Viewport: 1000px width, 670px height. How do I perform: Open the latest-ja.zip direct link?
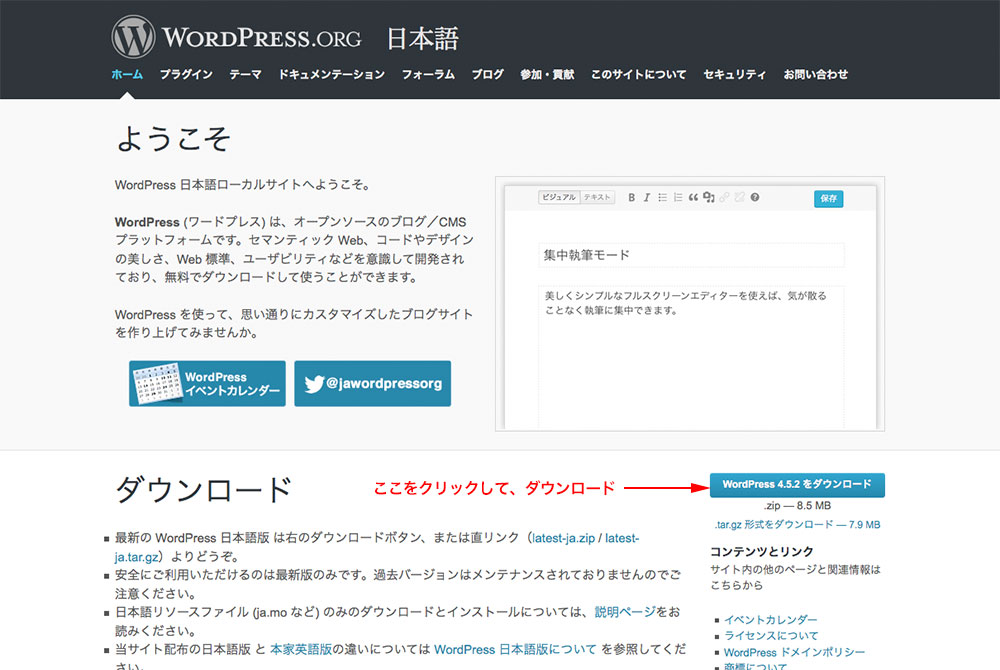coord(563,538)
